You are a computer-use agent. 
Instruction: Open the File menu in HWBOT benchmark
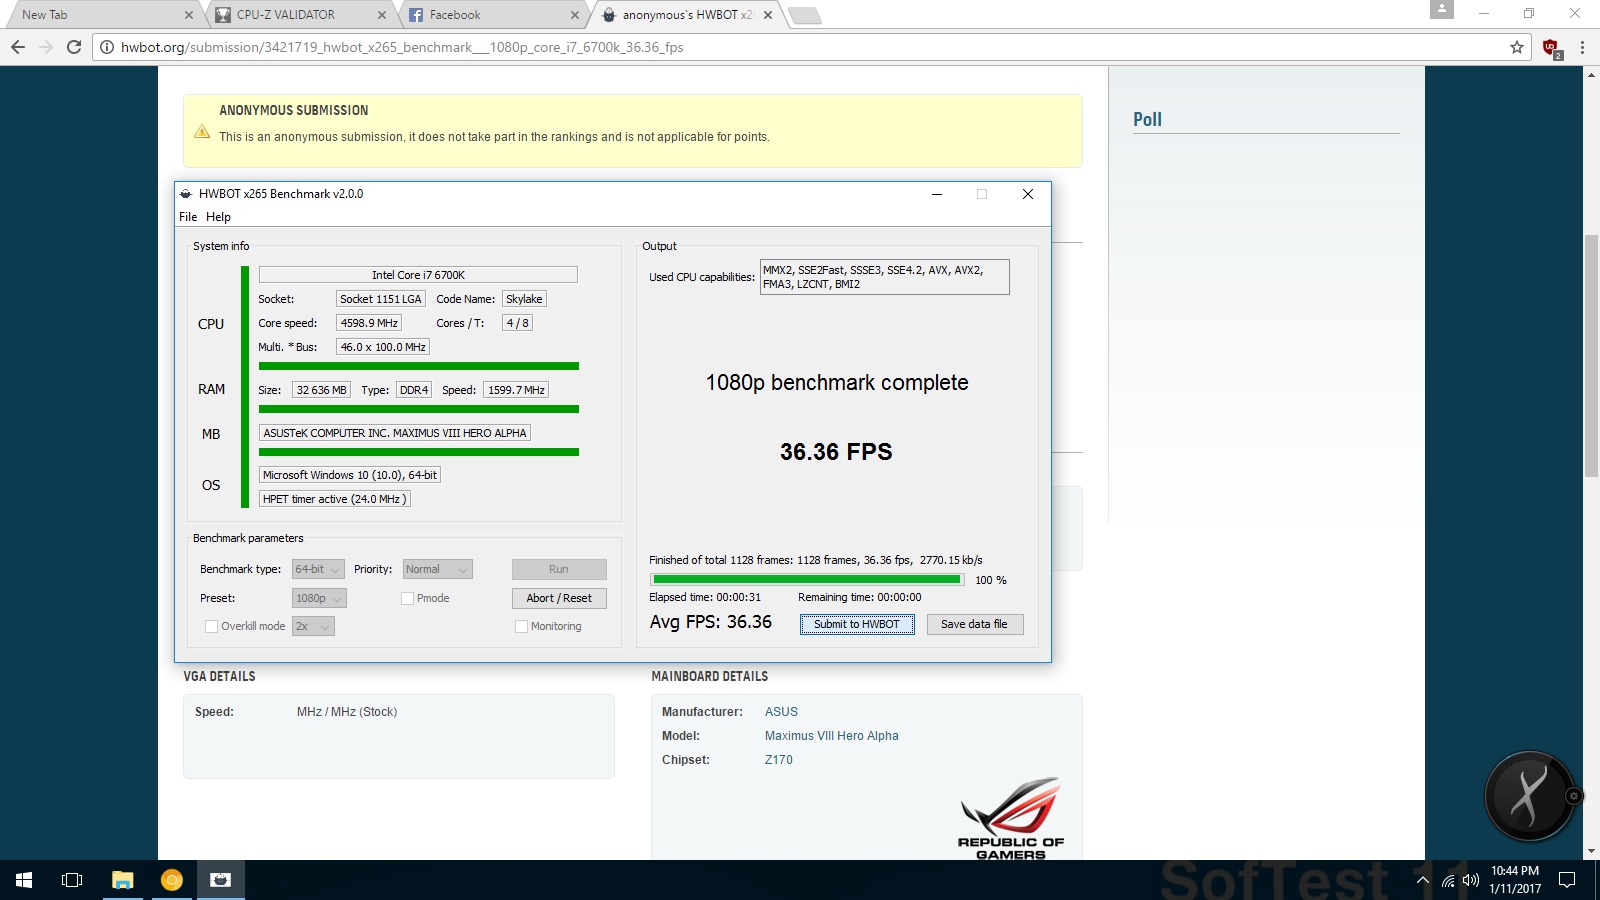coord(188,217)
